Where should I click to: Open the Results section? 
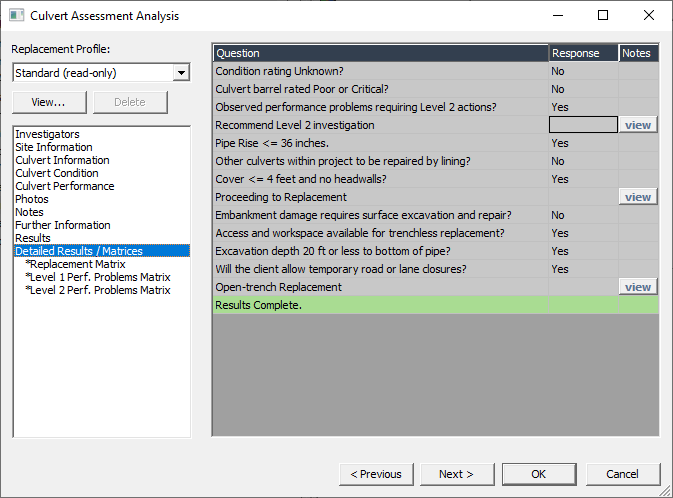pyautogui.click(x=33, y=238)
